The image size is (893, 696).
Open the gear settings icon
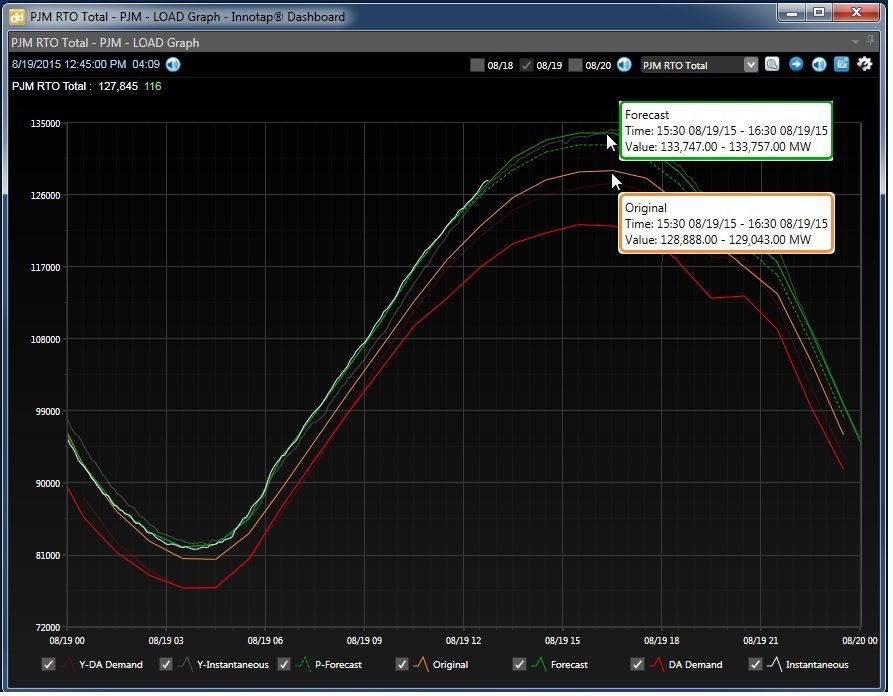point(865,64)
